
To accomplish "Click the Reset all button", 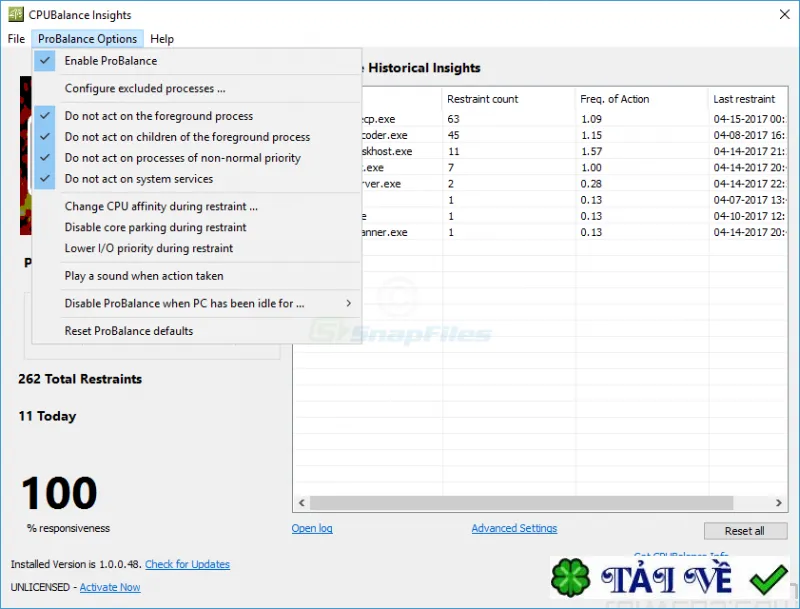I will point(745,531).
